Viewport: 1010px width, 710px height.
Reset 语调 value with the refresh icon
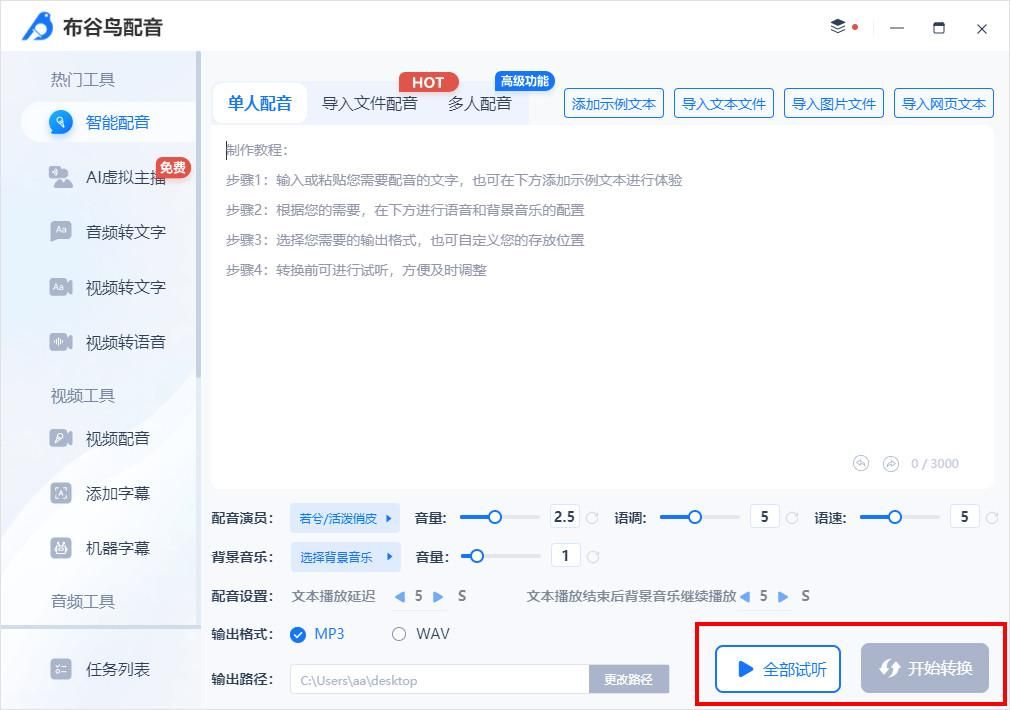click(792, 517)
